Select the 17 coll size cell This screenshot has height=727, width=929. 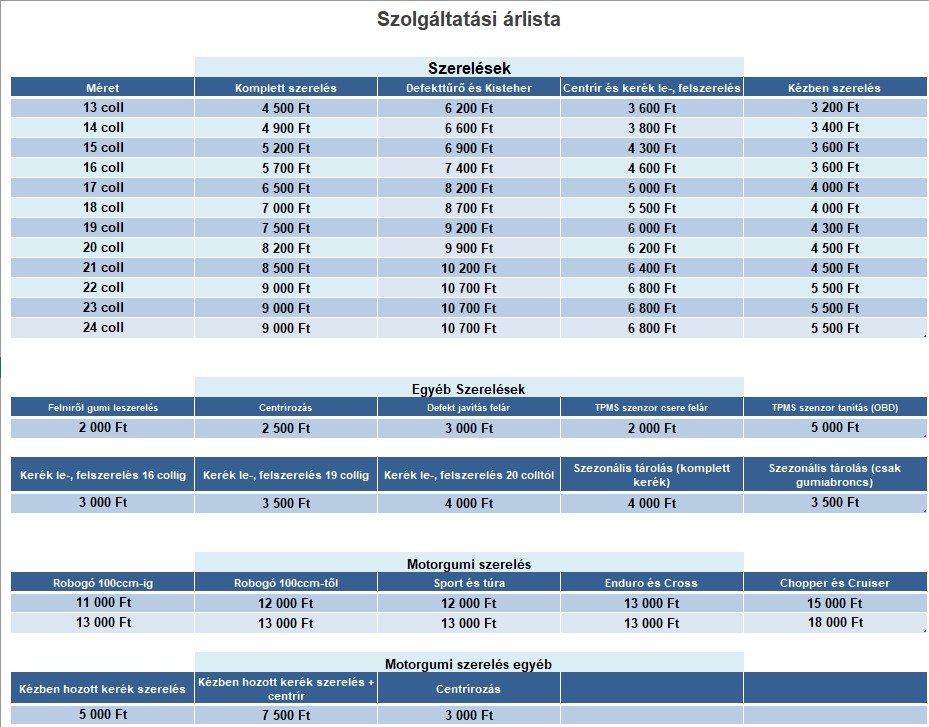103,187
